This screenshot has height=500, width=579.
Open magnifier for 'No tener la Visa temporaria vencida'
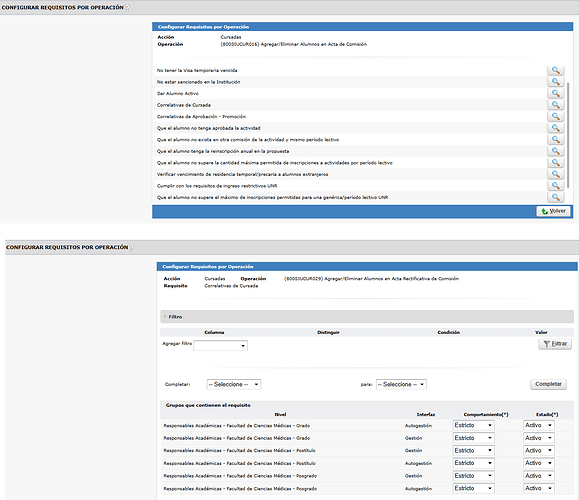(555, 70)
